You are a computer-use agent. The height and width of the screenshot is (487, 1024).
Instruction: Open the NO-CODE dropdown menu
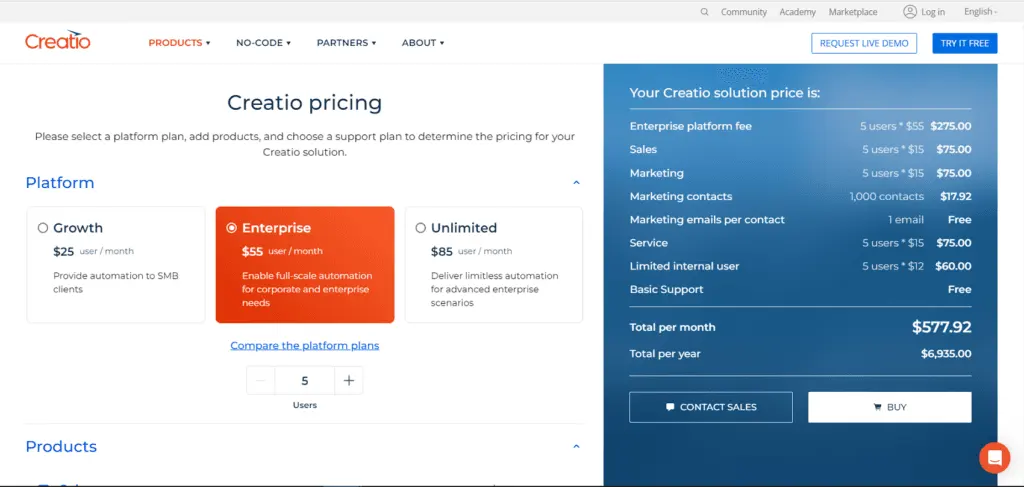[263, 43]
